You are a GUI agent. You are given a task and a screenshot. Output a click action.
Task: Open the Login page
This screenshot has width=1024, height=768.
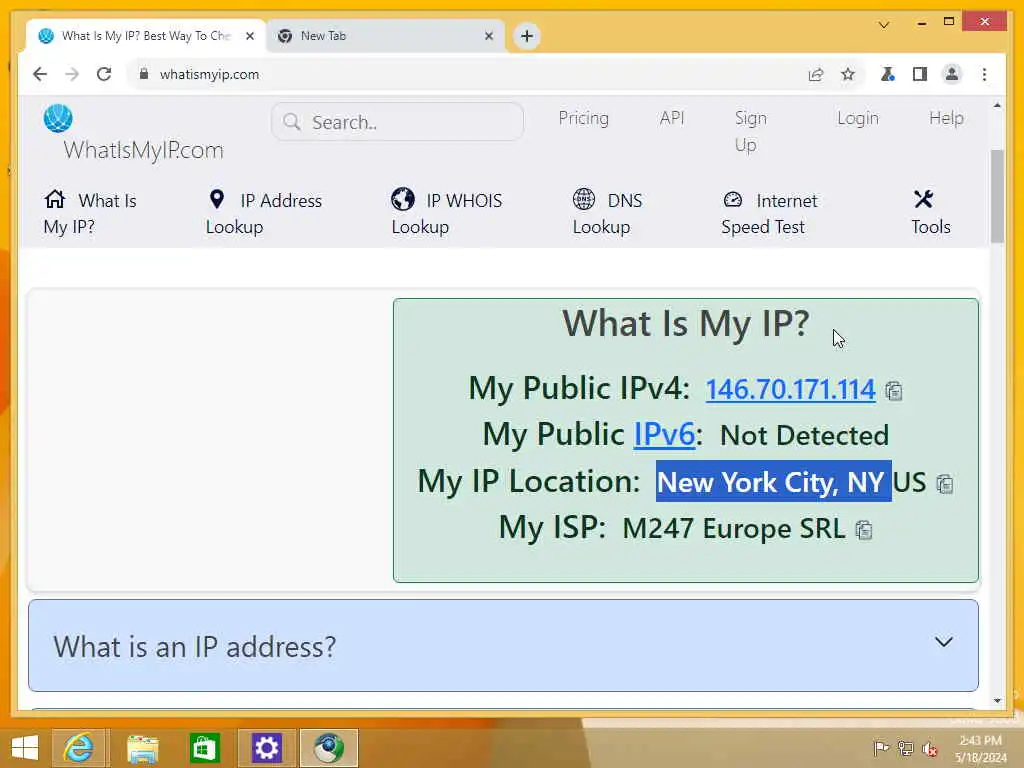[x=857, y=118]
